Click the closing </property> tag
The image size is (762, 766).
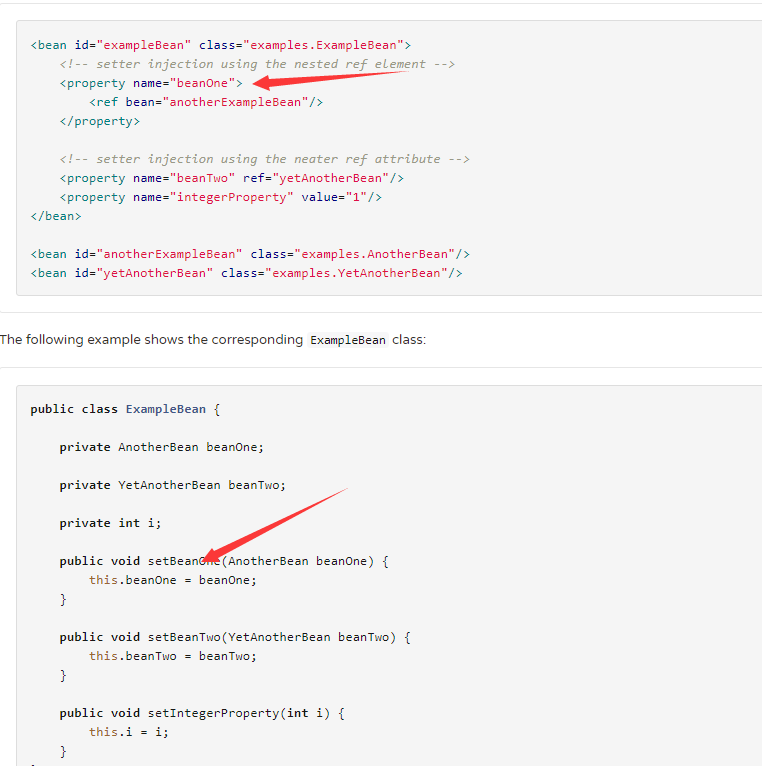(100, 121)
